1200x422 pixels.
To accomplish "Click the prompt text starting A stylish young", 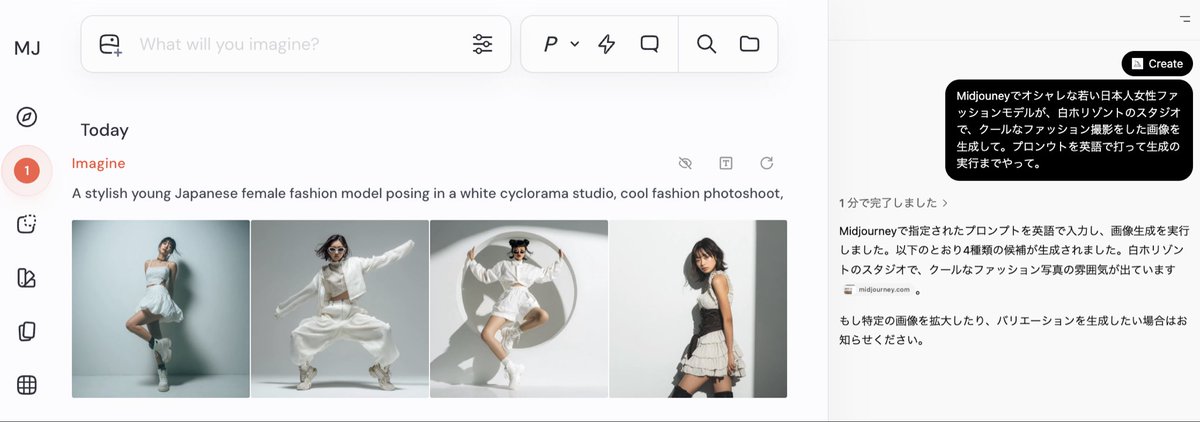I will [427, 193].
